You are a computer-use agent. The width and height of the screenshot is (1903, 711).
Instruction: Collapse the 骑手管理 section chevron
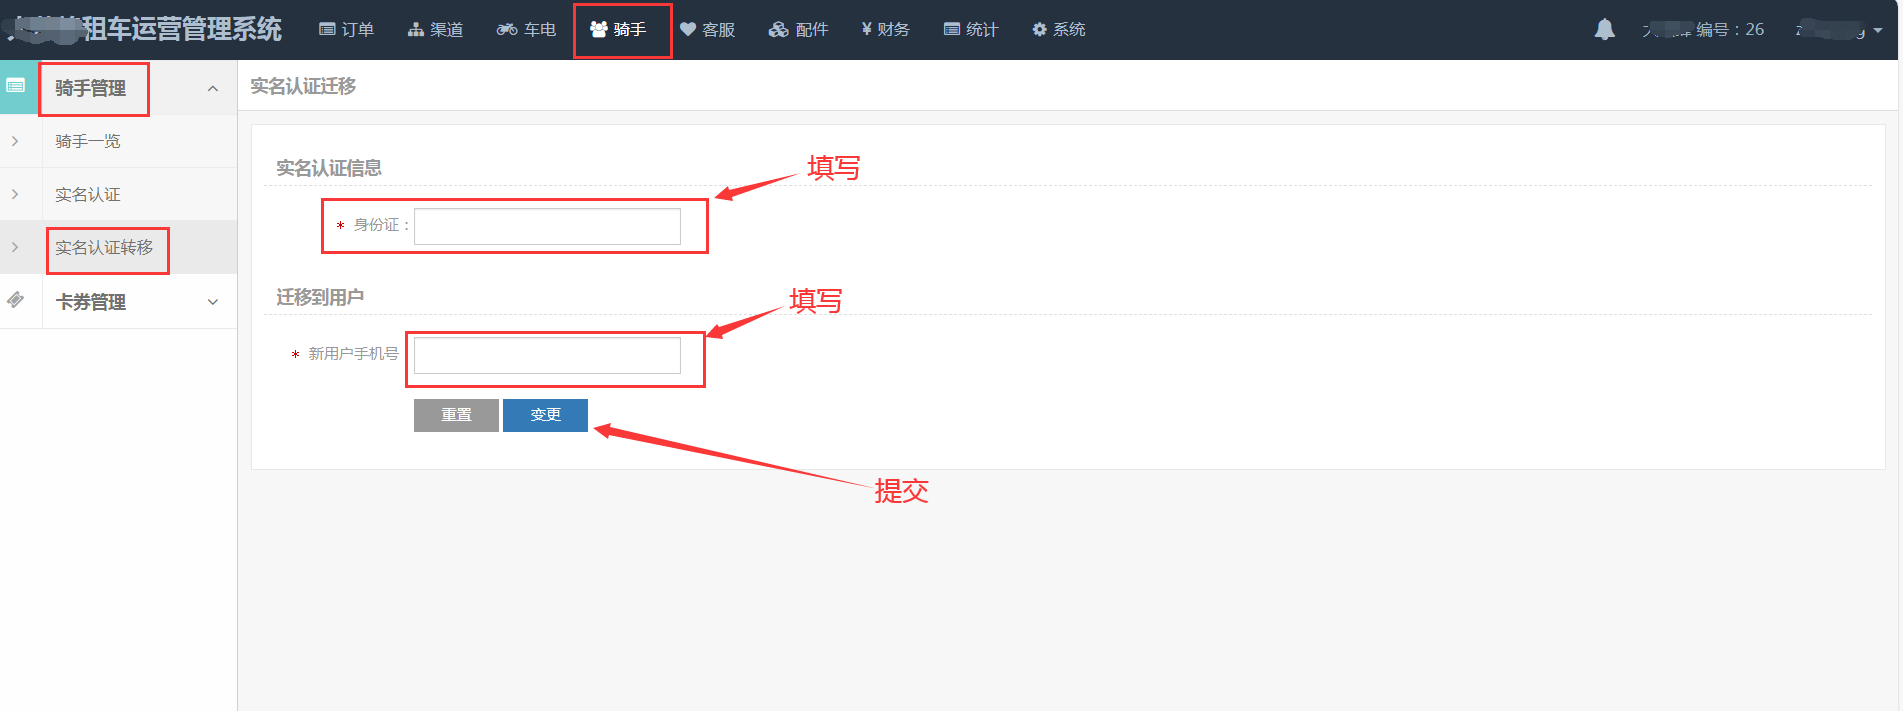pyautogui.click(x=212, y=88)
